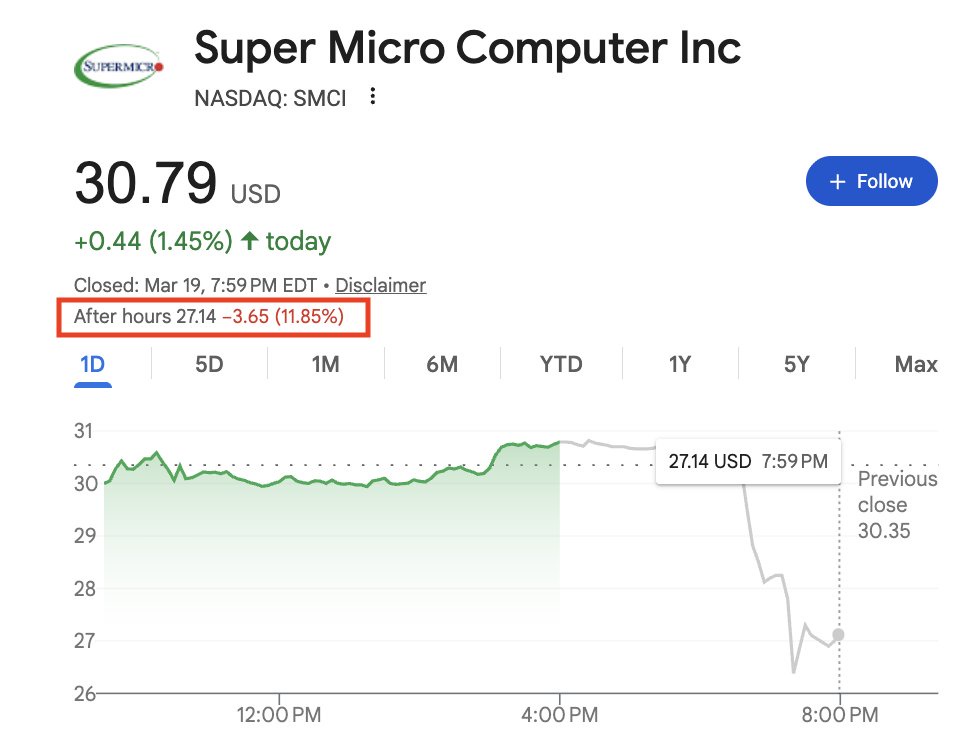Viewport: 966px width, 750px height.
Task: Open the Disclaimer link
Action: pyautogui.click(x=380, y=285)
